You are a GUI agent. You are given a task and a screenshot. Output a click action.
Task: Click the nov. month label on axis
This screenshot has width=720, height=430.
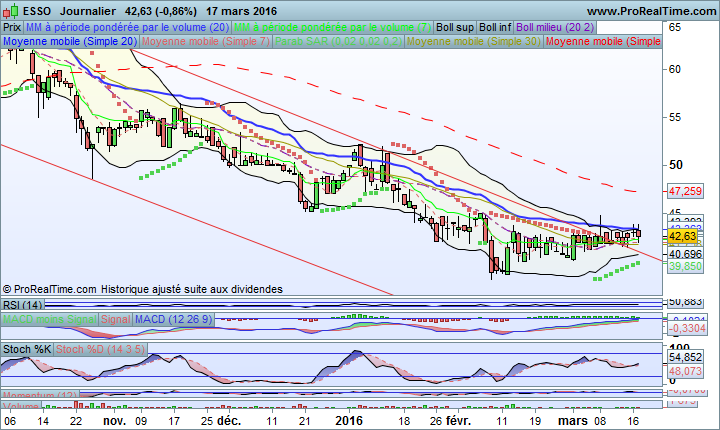[115, 421]
